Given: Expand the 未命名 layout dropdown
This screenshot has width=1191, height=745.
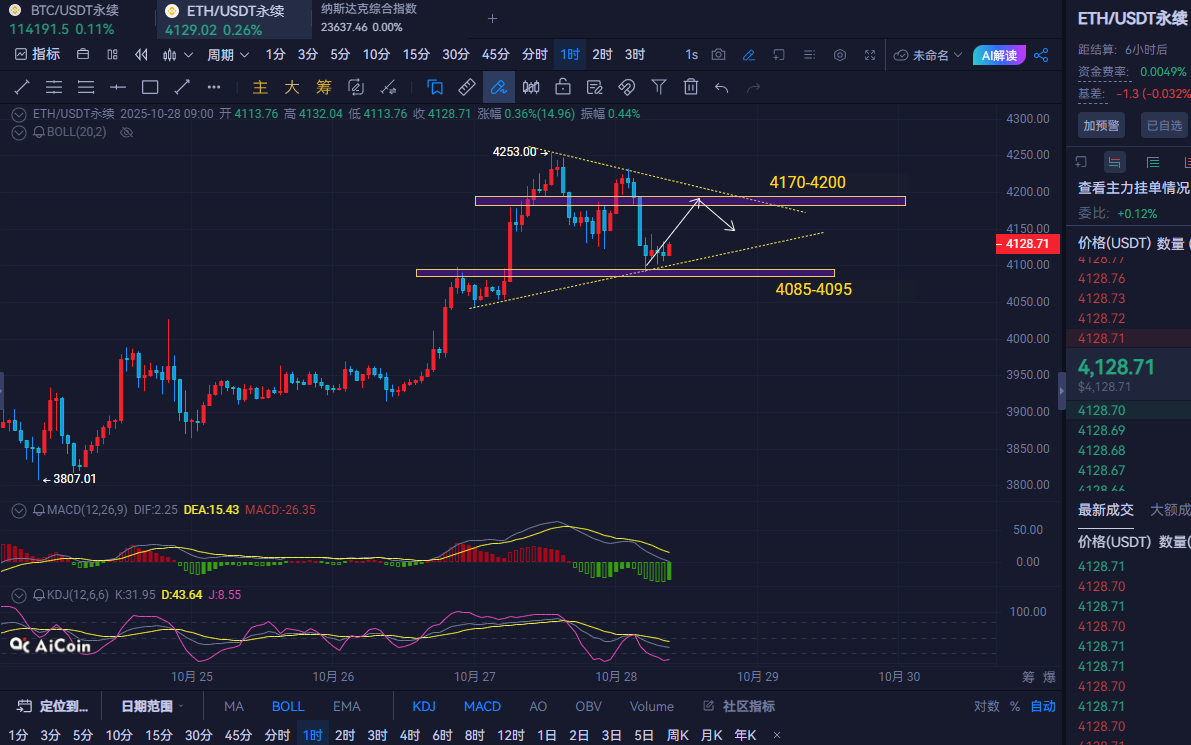Looking at the screenshot, I should click(929, 55).
